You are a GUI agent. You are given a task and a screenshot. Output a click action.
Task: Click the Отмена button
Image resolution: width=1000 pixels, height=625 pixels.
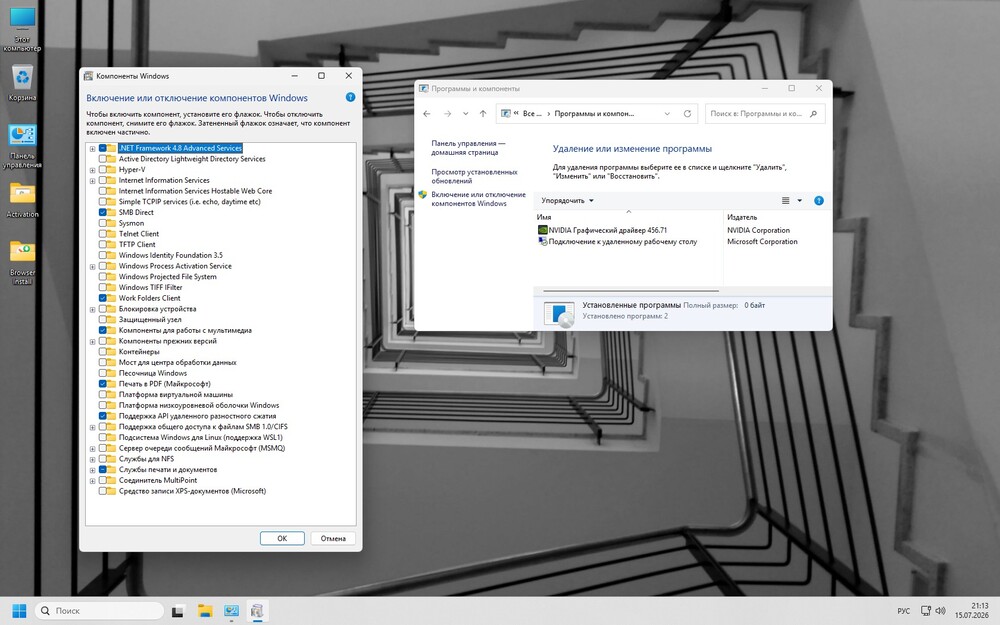click(x=333, y=538)
